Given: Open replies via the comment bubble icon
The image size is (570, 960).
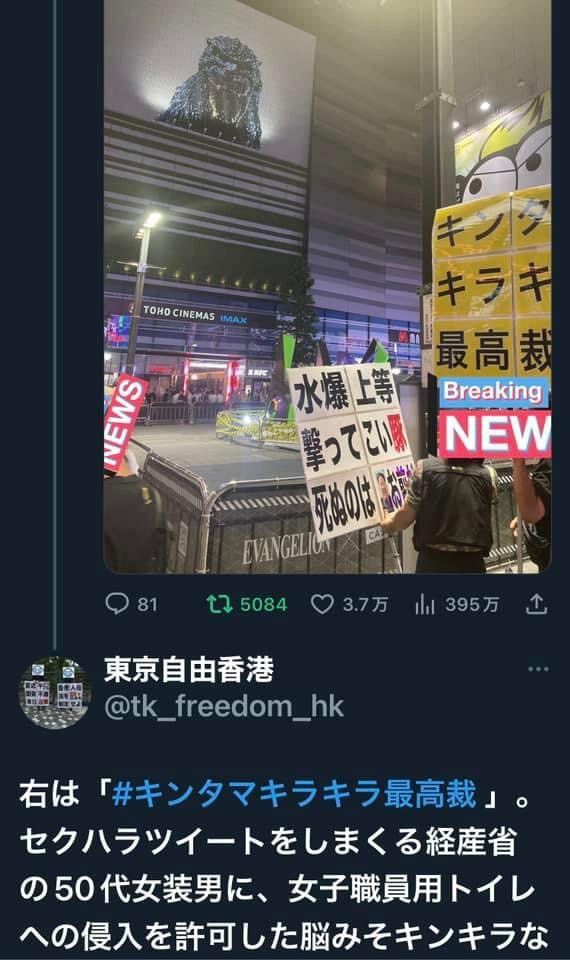Looking at the screenshot, I should tap(116, 604).
